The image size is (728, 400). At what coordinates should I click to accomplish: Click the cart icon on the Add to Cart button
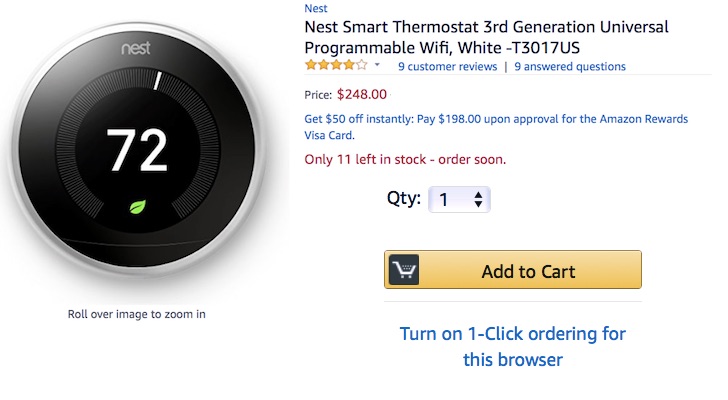pos(403,270)
